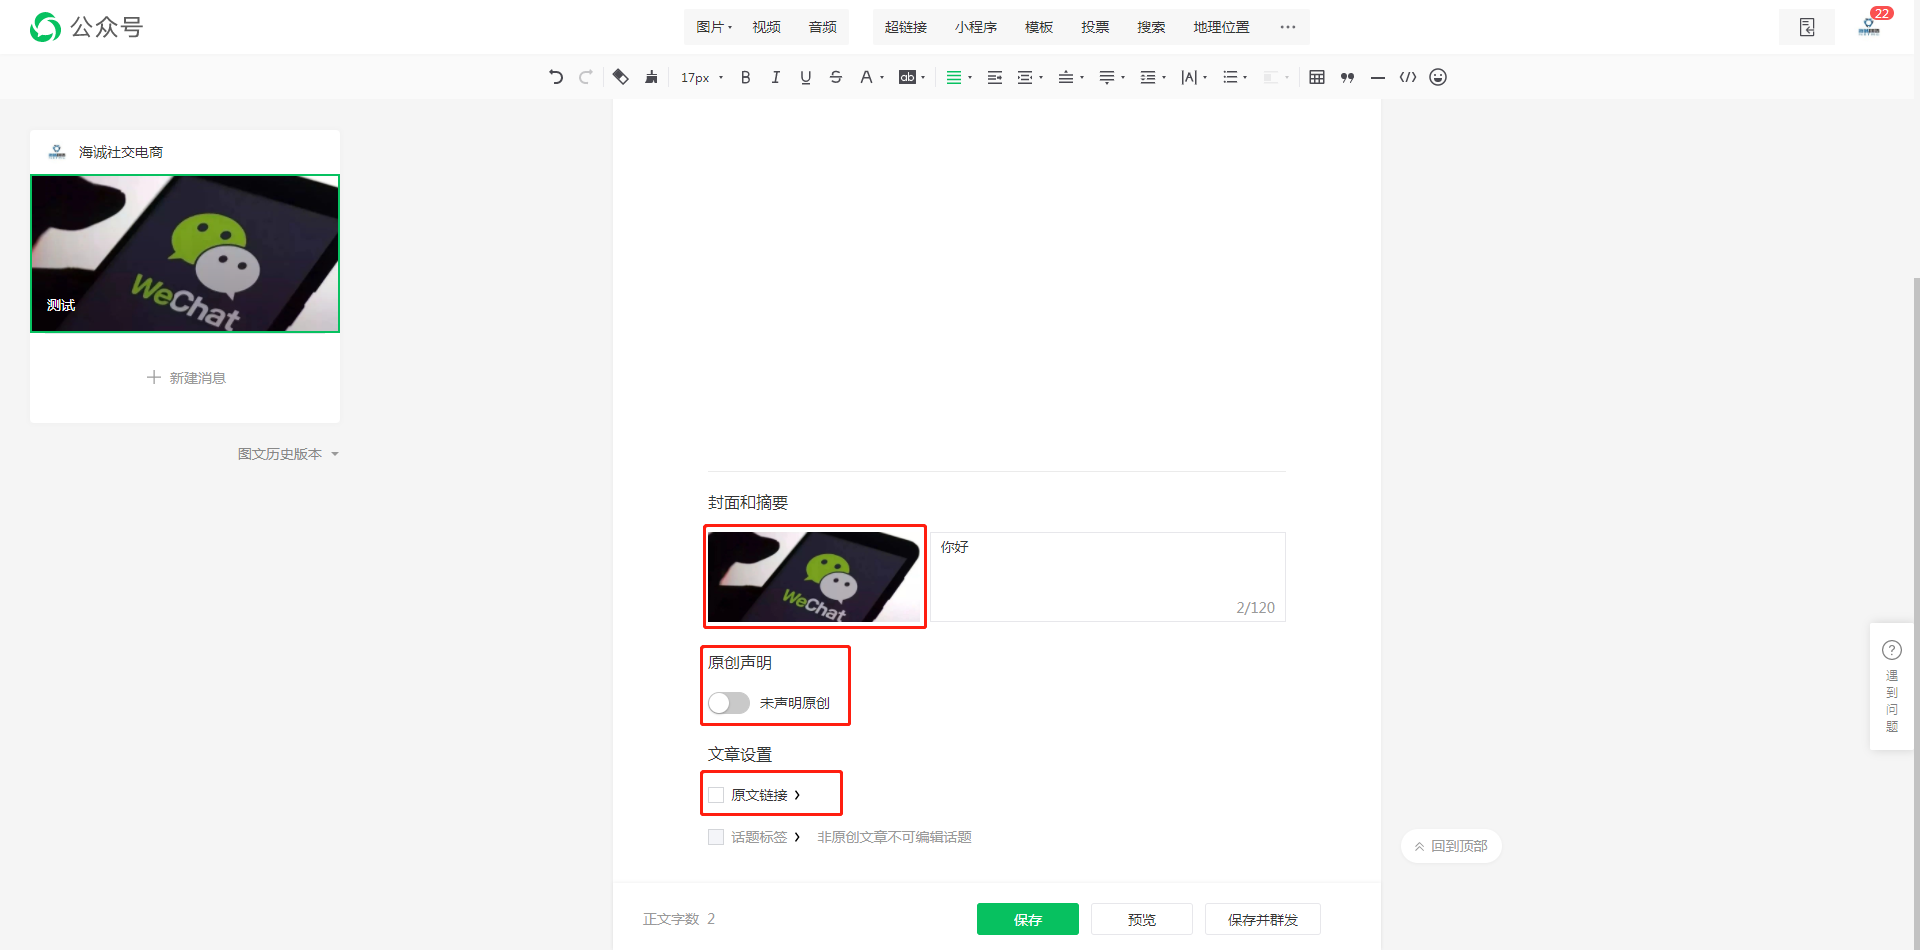1920x950 pixels.
Task: Open the space-before-paragraph dropdown
Action: pyautogui.click(x=1071, y=77)
